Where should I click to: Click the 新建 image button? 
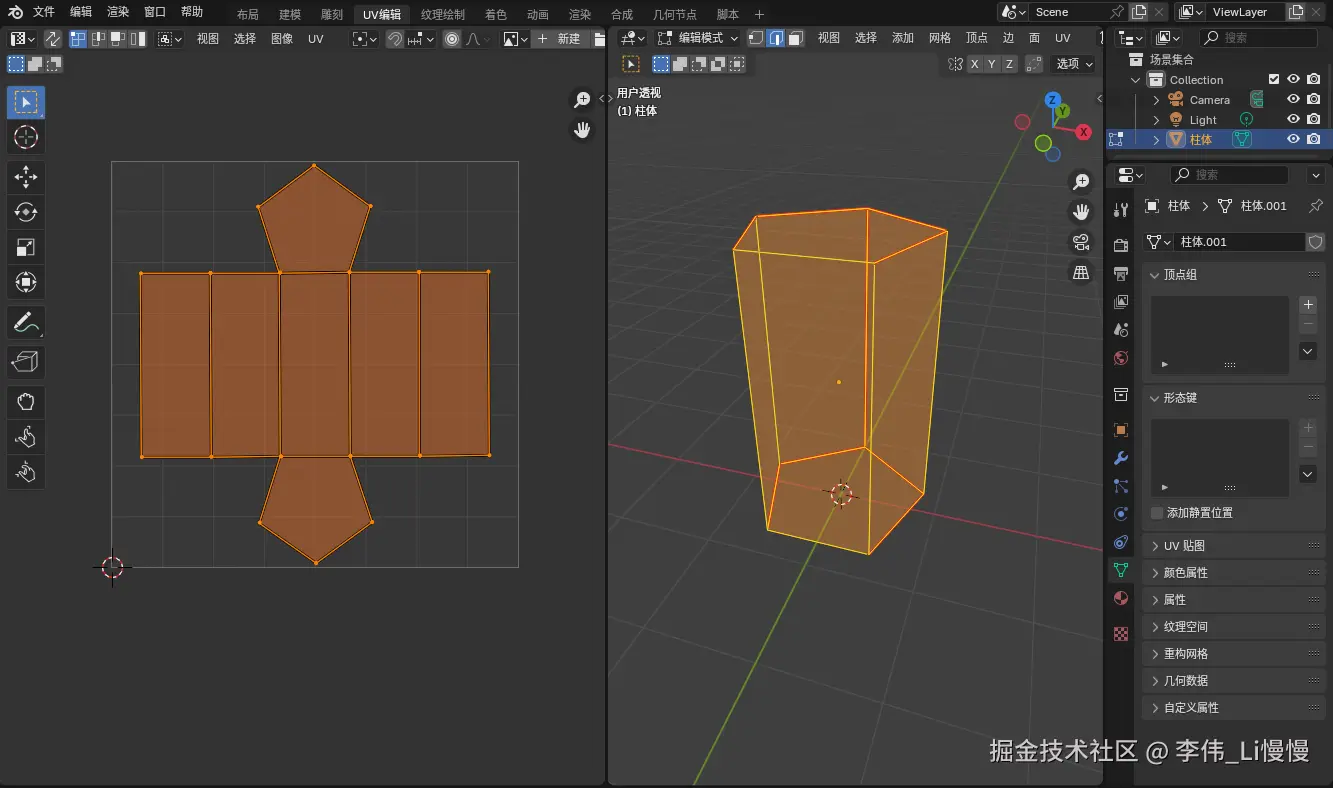pyautogui.click(x=558, y=39)
